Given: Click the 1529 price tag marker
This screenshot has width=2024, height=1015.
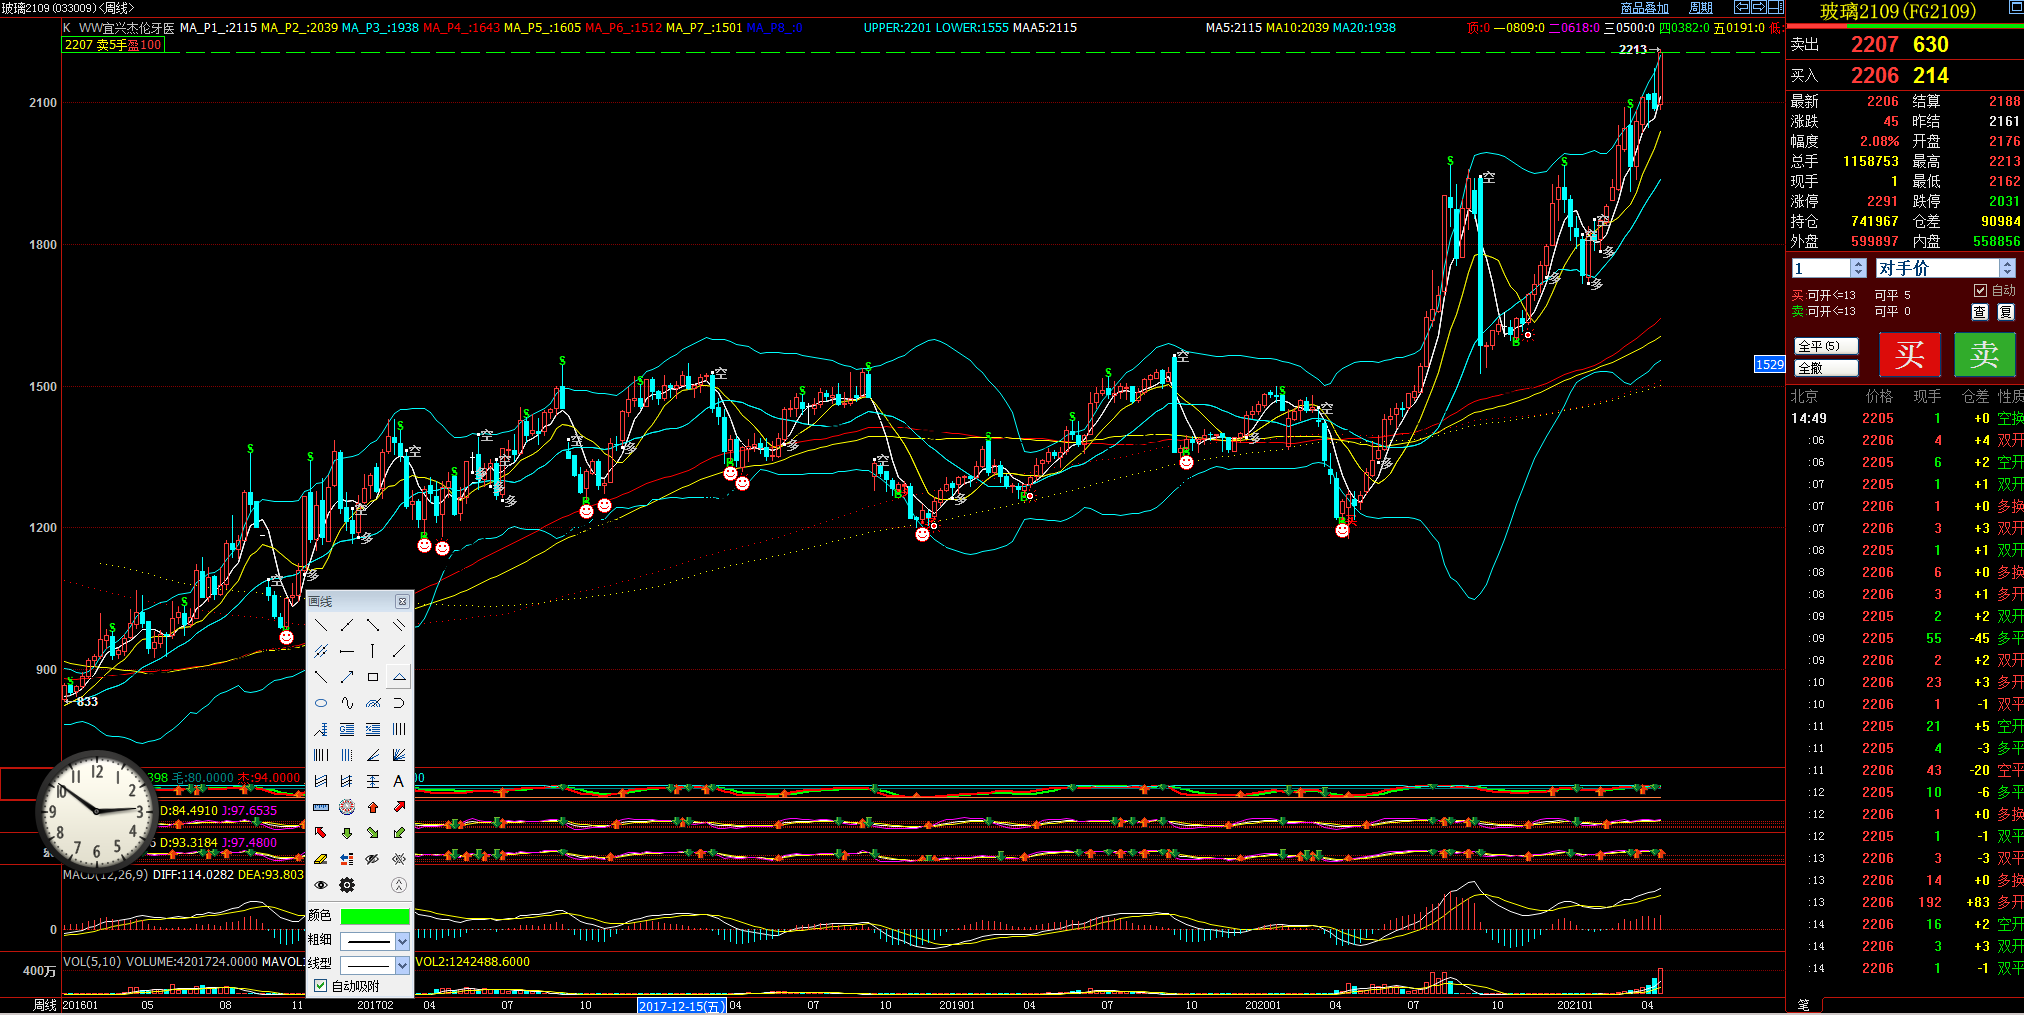Looking at the screenshot, I should [1769, 364].
